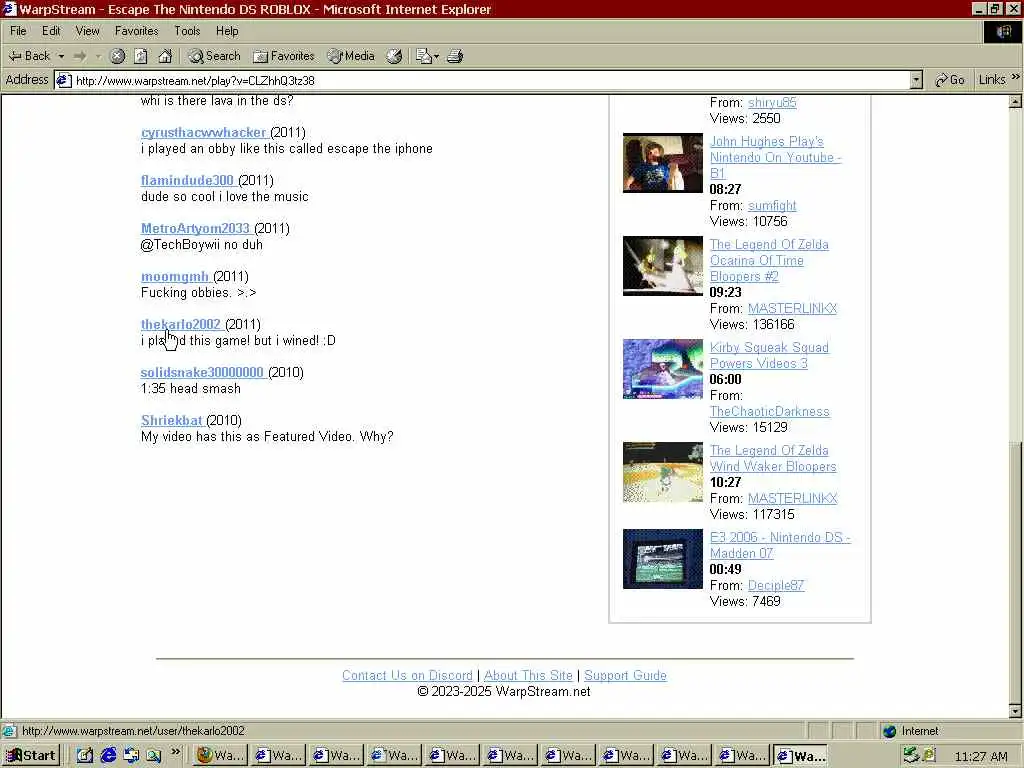Screen dimensions: 1024x768
Task: Click the John Hughes video thumbnail
Action: (x=663, y=163)
